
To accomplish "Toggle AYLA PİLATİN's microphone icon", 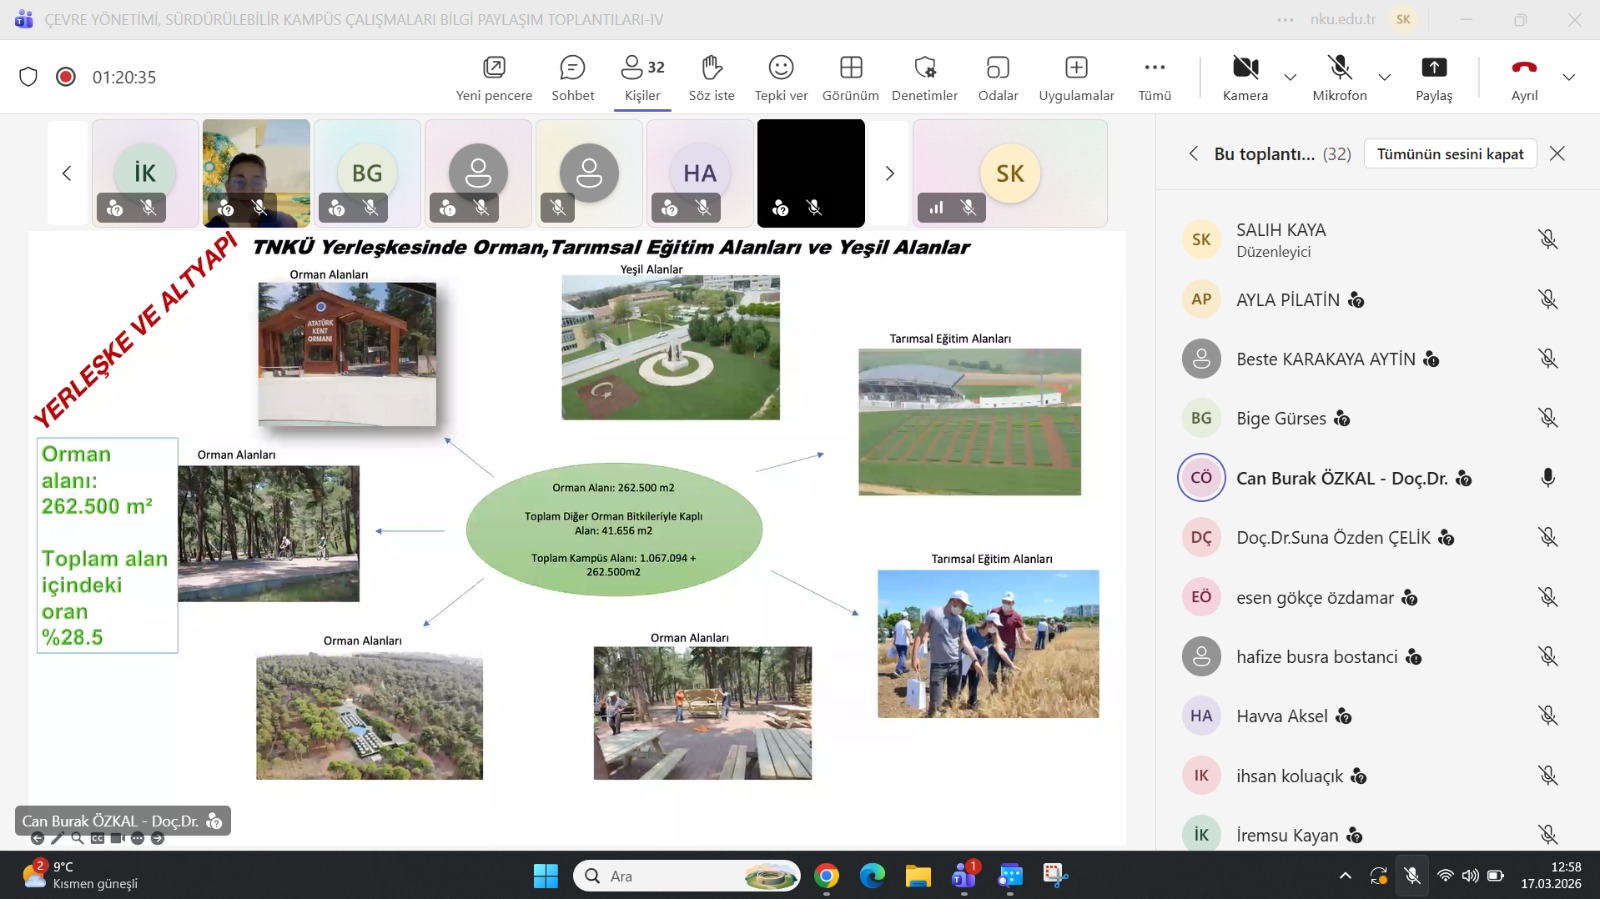I will (x=1547, y=299).
